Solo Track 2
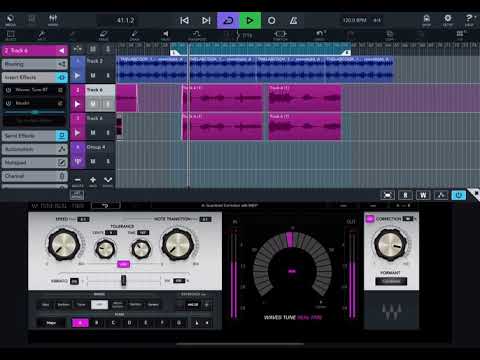The height and width of the screenshot is (360, 480). tap(108, 76)
